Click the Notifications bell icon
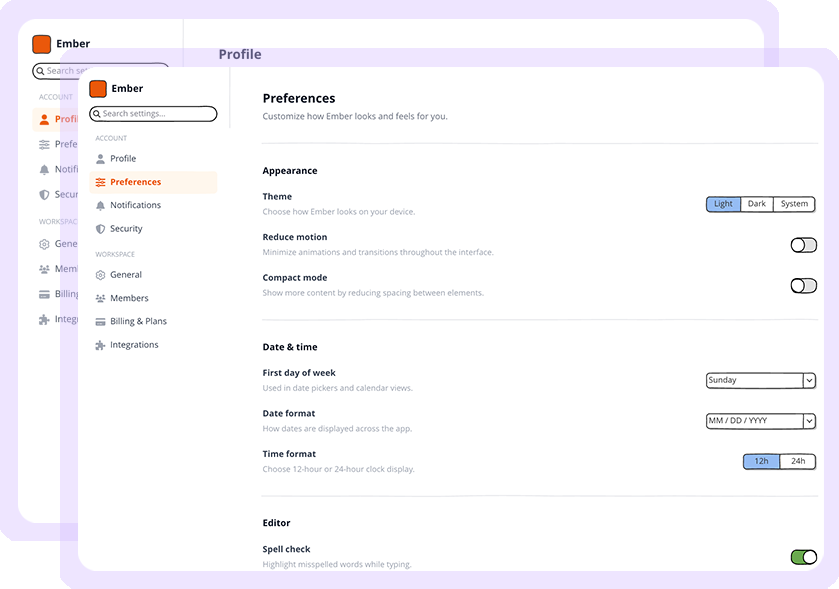839x589 pixels. [x=100, y=205]
